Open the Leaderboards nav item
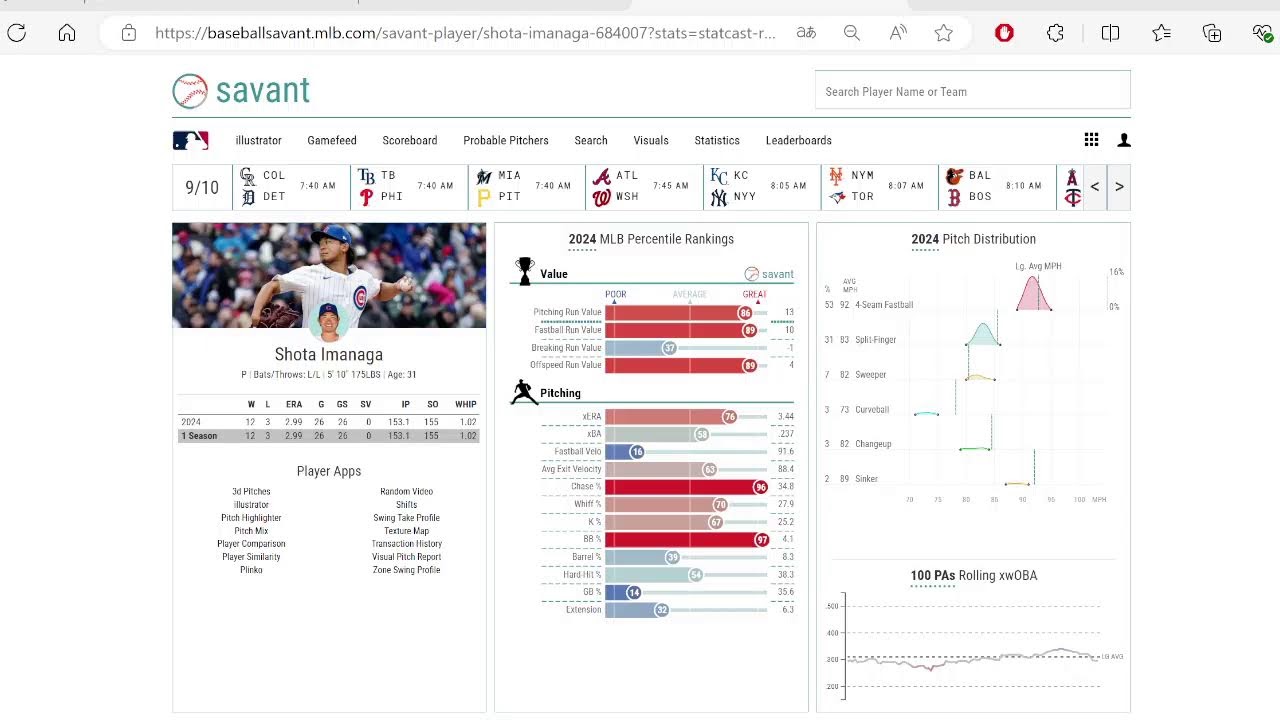Viewport: 1280px width, 720px height. click(799, 141)
